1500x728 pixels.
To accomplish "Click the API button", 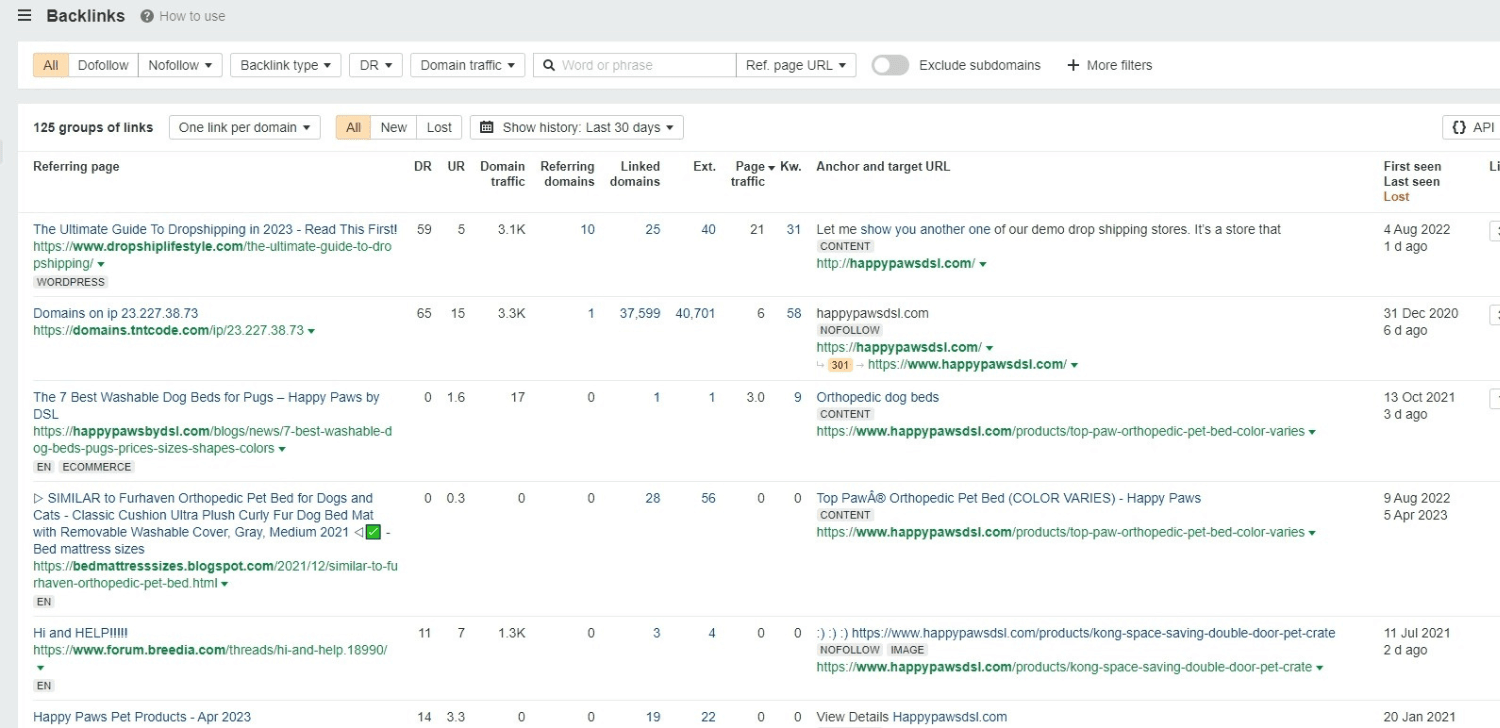I will (1473, 127).
